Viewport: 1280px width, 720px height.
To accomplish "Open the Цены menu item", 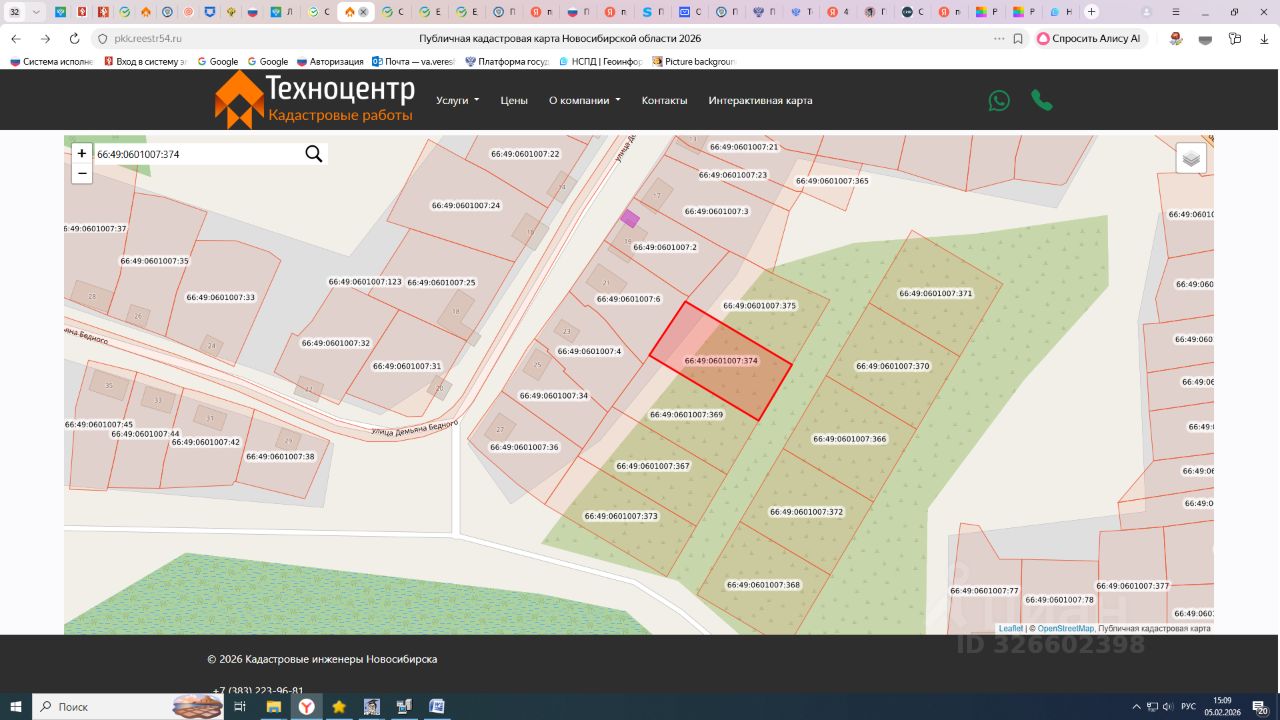I will pos(514,100).
